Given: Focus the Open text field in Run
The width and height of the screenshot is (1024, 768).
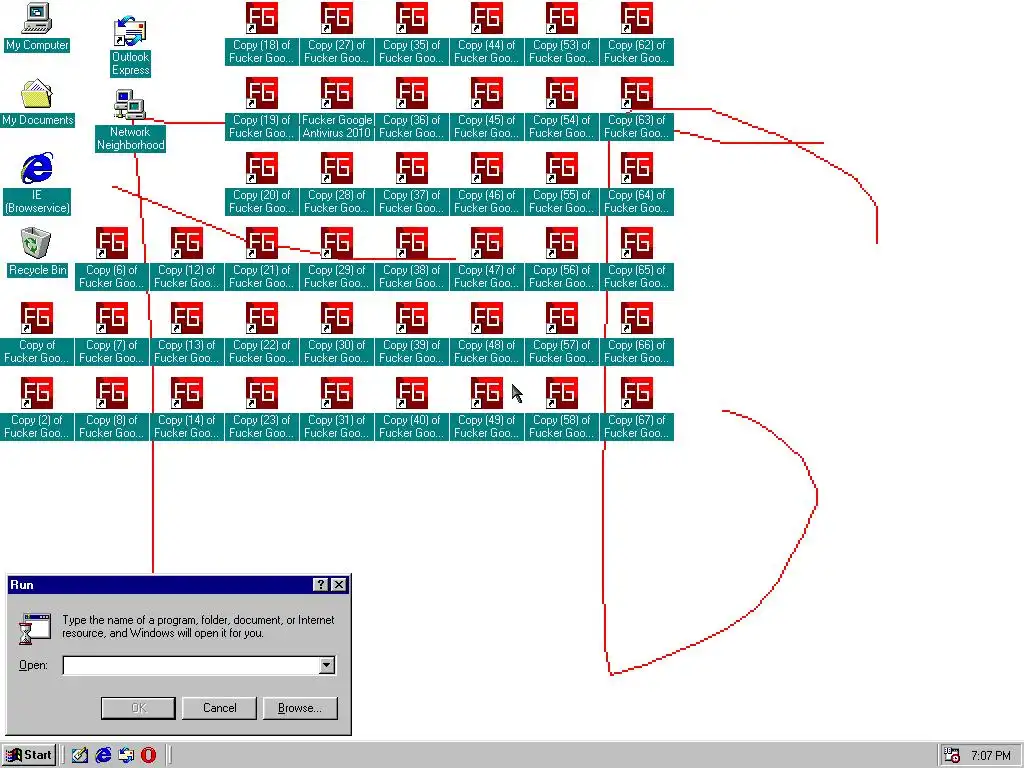Looking at the screenshot, I should coord(191,665).
